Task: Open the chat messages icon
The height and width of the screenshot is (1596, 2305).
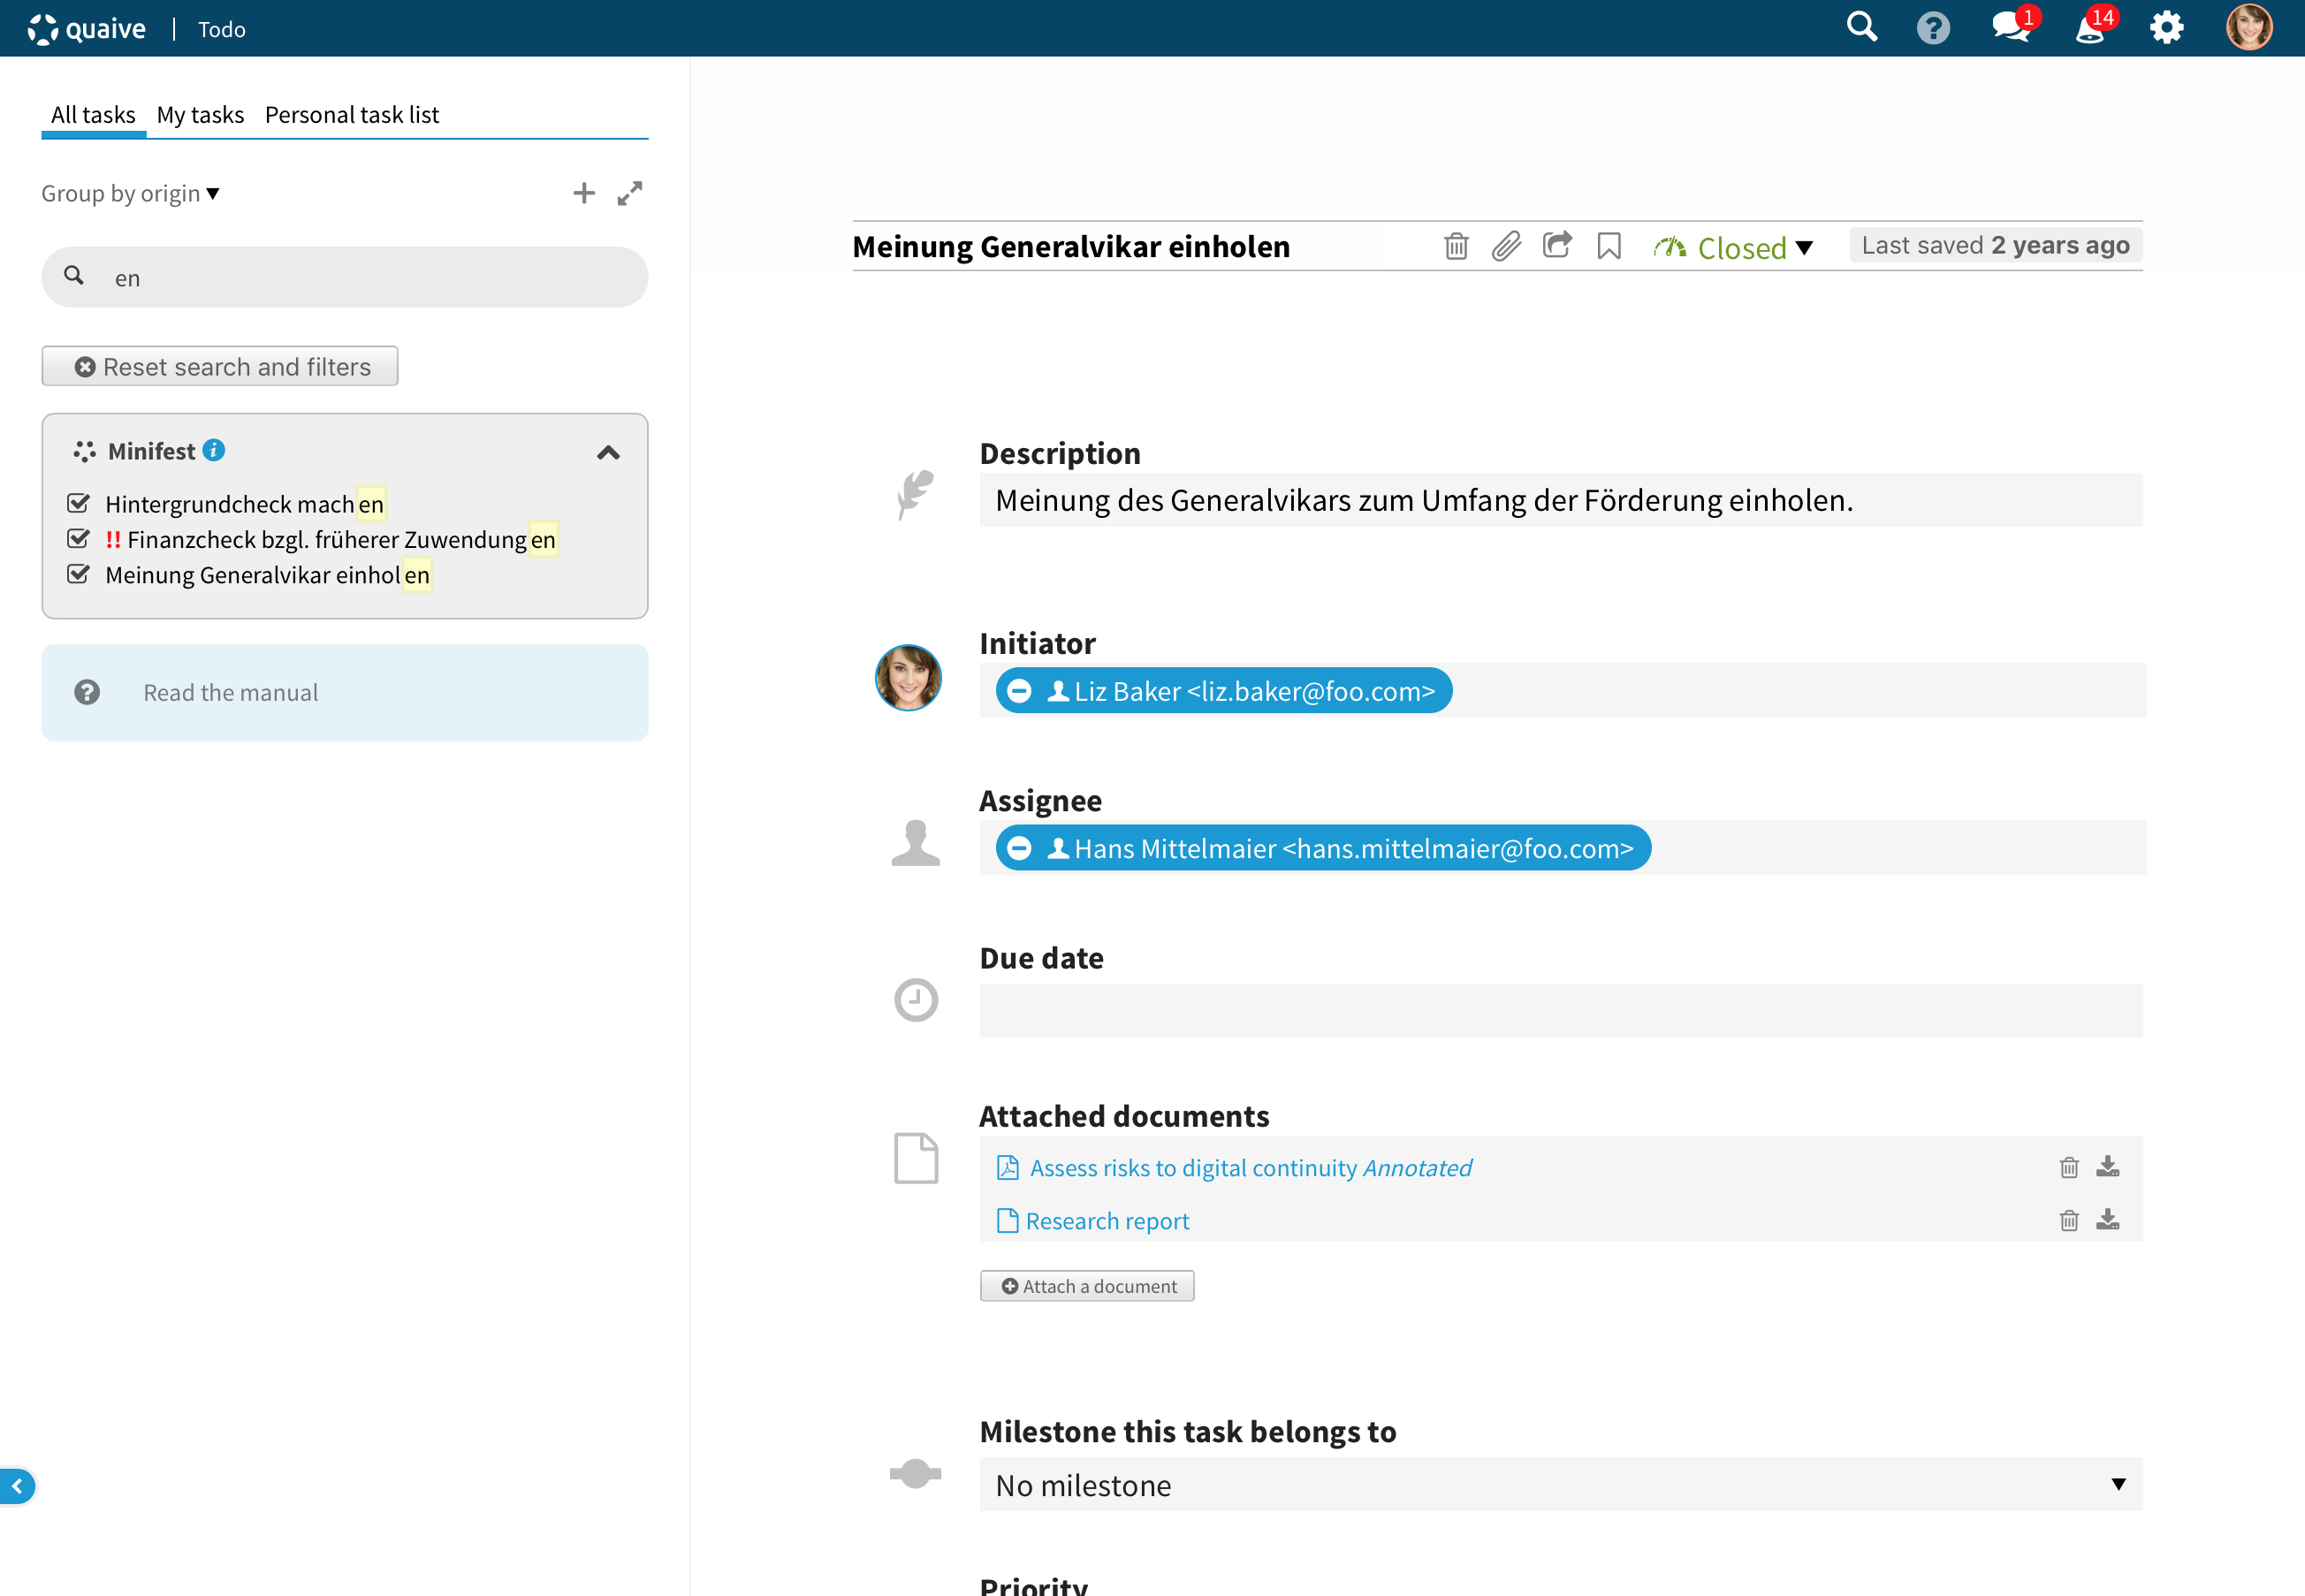Action: tap(2010, 28)
